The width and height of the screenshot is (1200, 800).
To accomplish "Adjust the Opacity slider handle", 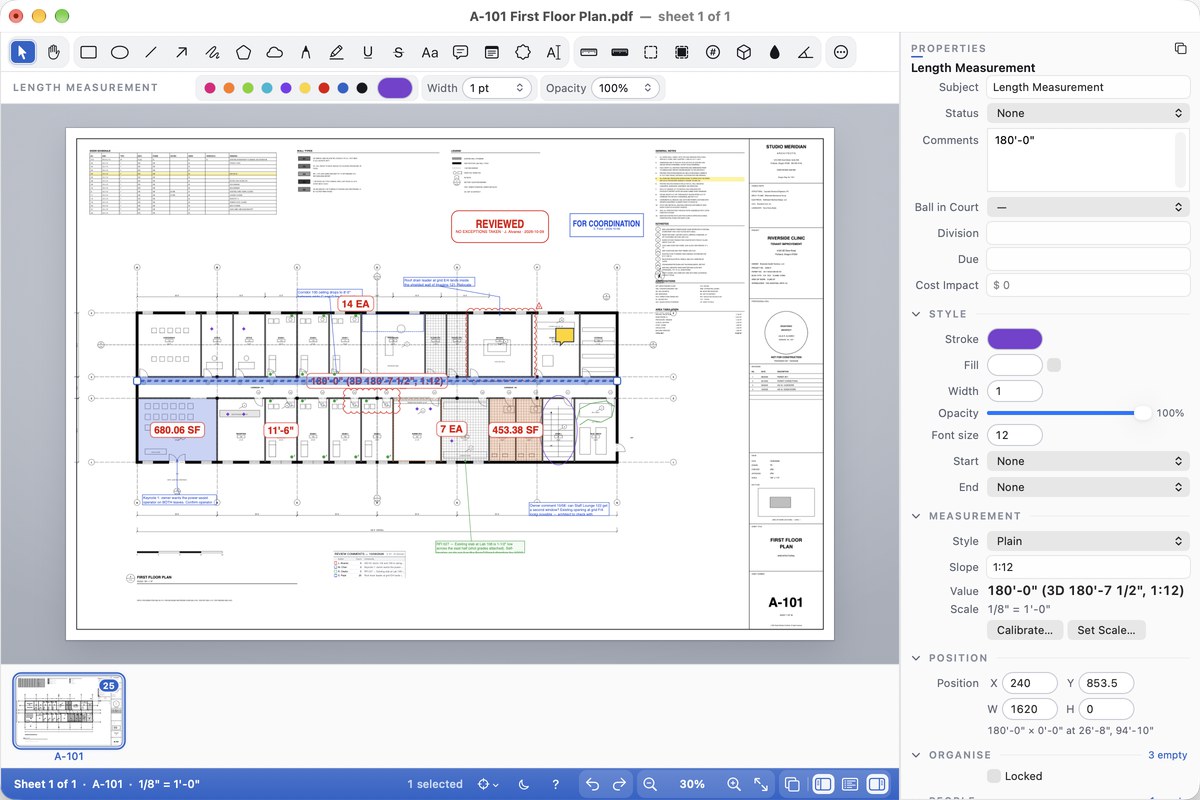I will (x=1142, y=413).
